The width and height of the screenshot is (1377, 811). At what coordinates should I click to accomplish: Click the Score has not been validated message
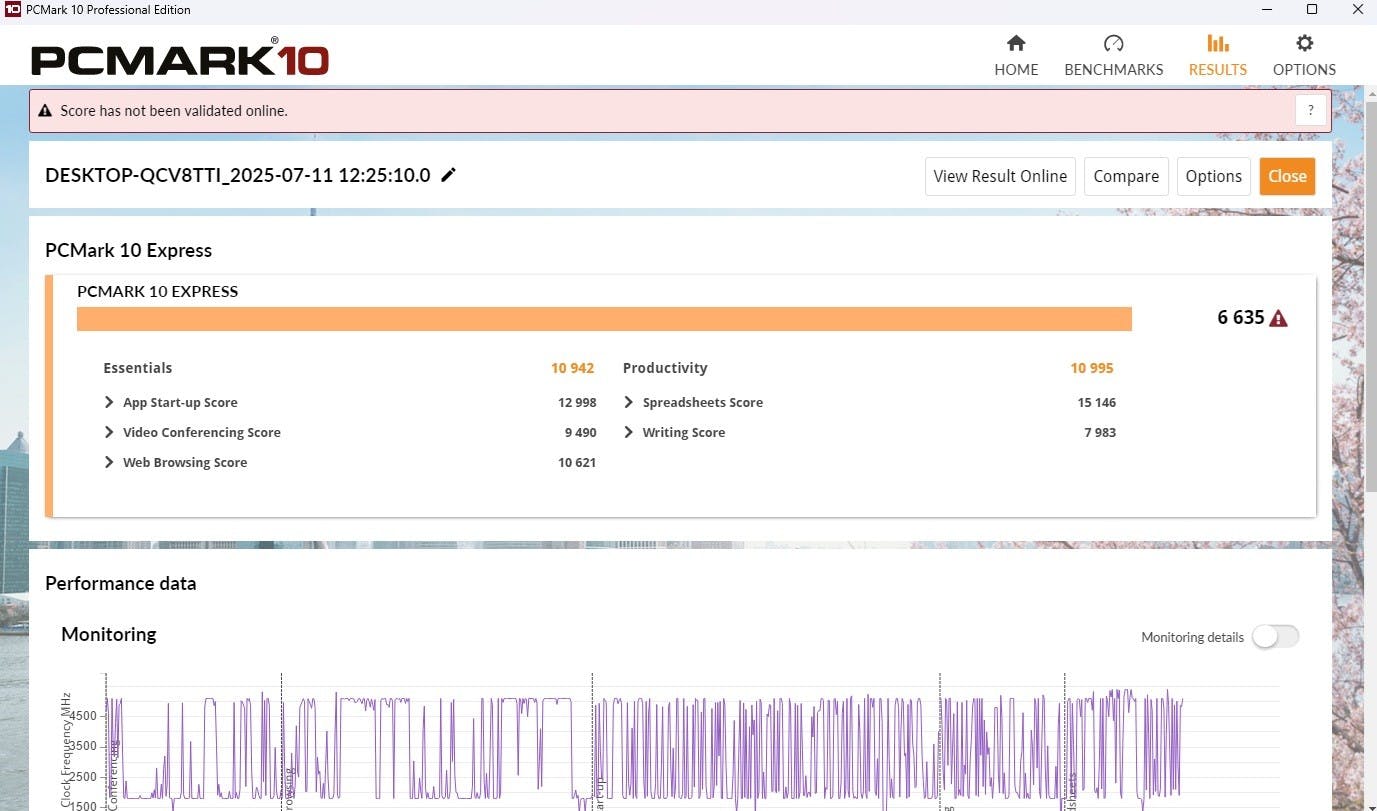click(x=174, y=111)
